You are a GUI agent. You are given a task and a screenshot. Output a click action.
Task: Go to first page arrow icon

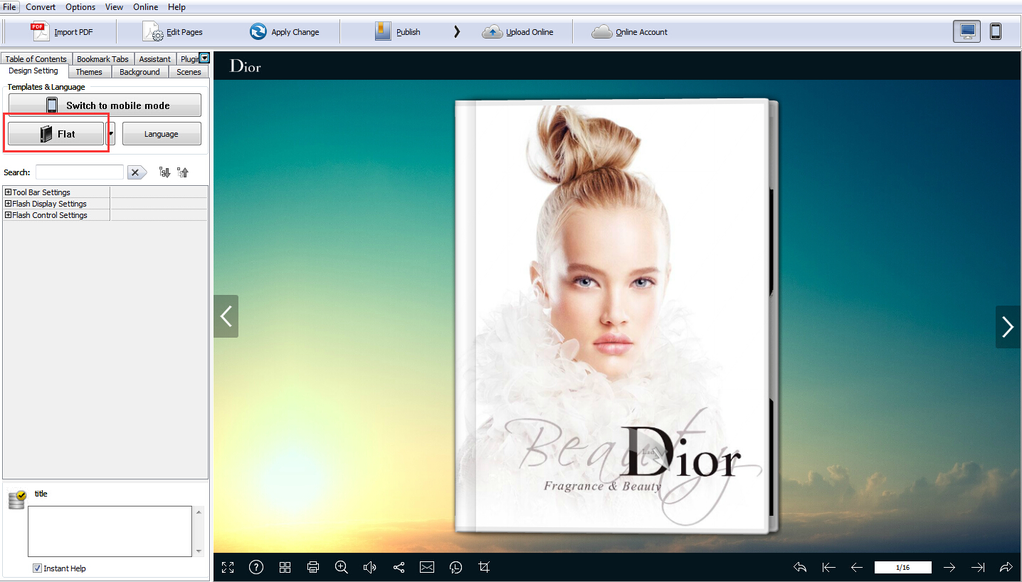(x=828, y=568)
